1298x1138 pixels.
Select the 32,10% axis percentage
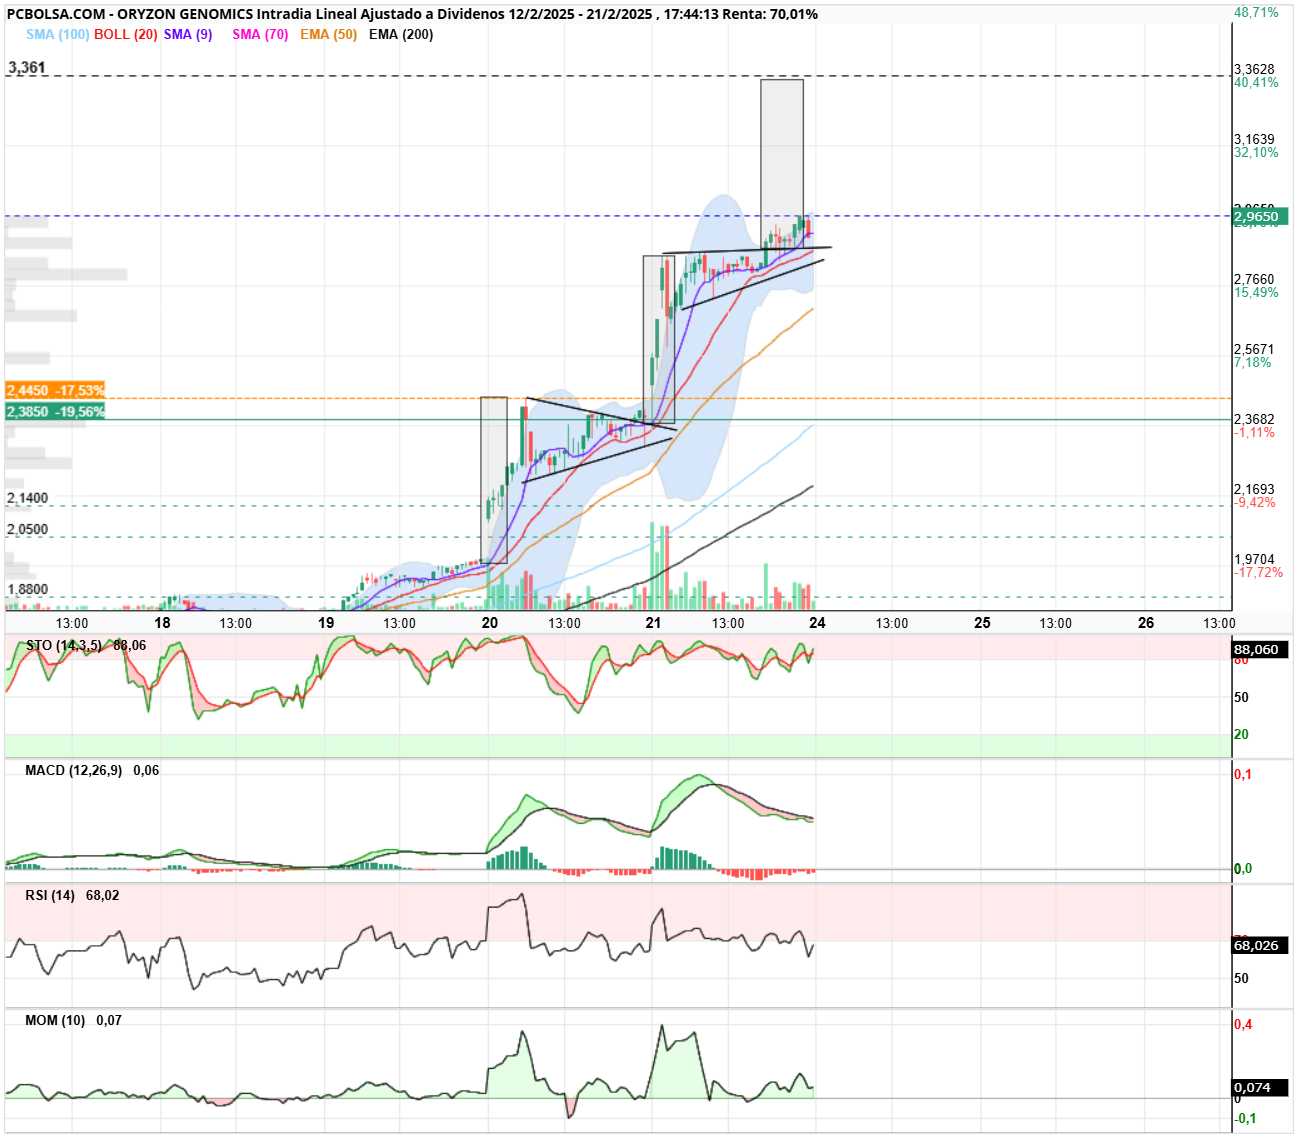pyautogui.click(x=1256, y=152)
